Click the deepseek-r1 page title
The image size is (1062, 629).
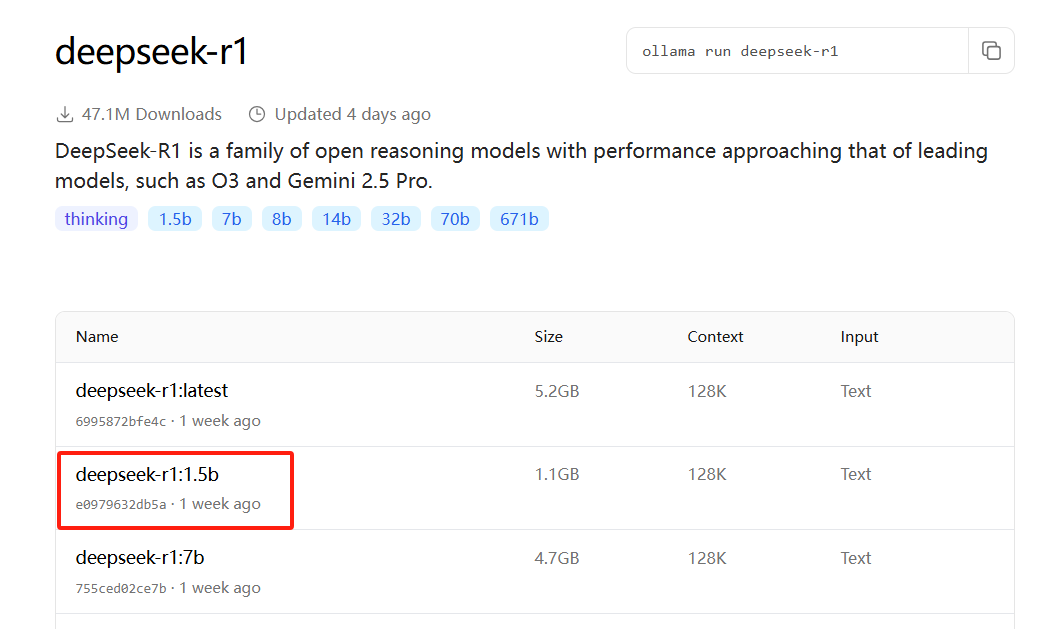152,51
